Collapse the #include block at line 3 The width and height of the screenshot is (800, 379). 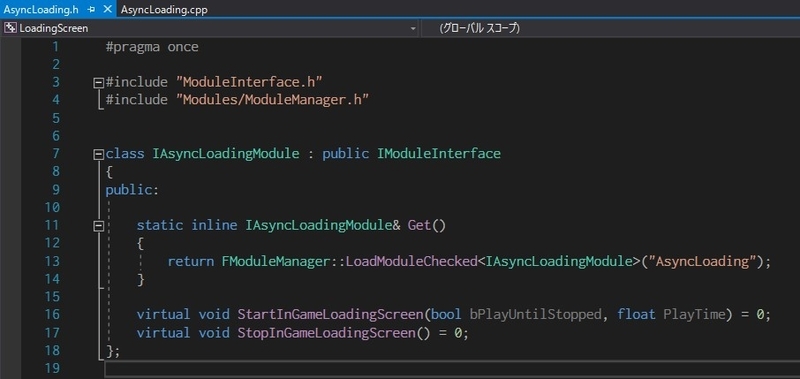coord(98,83)
